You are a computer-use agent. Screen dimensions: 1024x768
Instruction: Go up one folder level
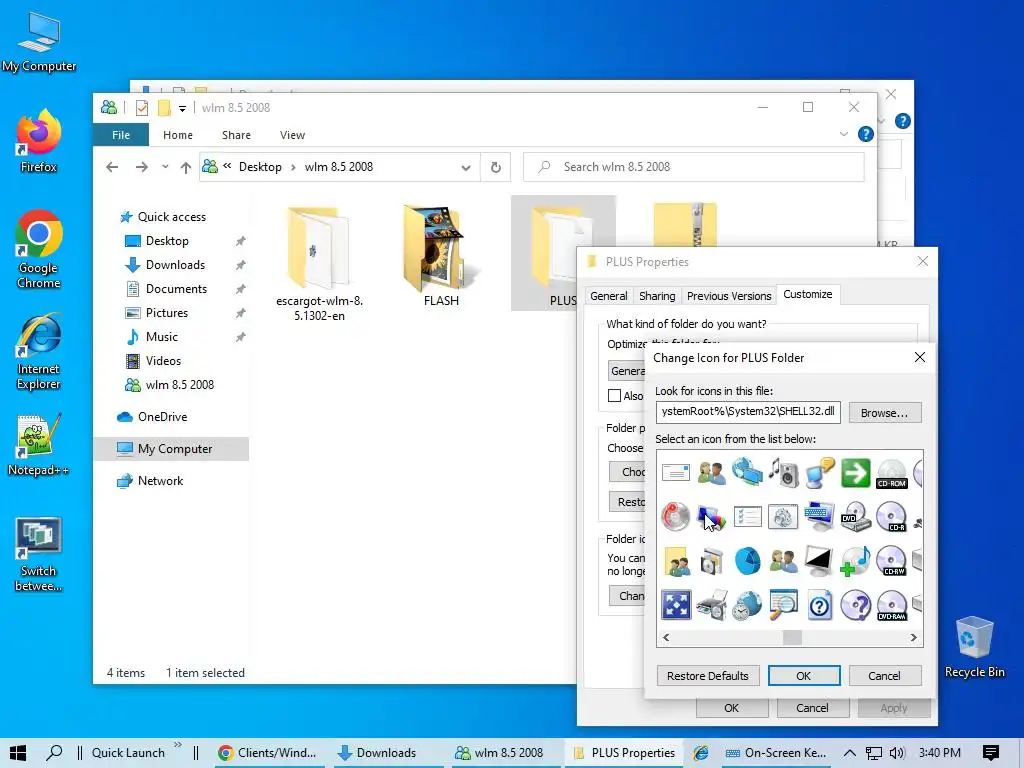tap(186, 168)
